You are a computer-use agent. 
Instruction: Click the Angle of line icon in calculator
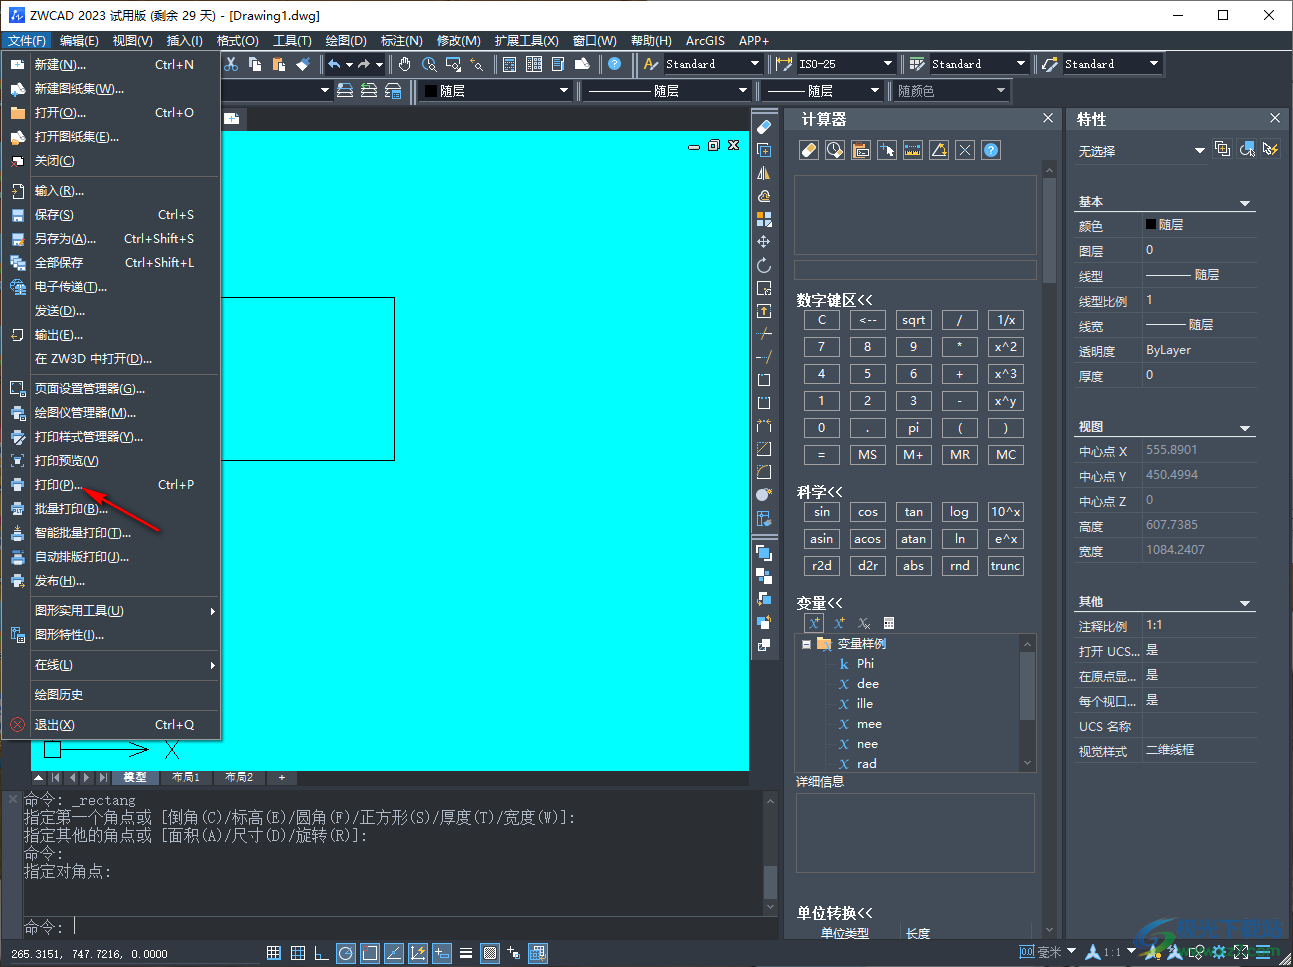(x=939, y=150)
